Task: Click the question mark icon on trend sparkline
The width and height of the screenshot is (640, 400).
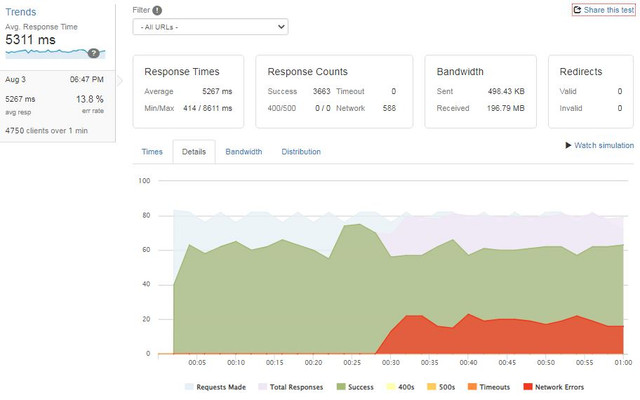Action: (x=93, y=53)
